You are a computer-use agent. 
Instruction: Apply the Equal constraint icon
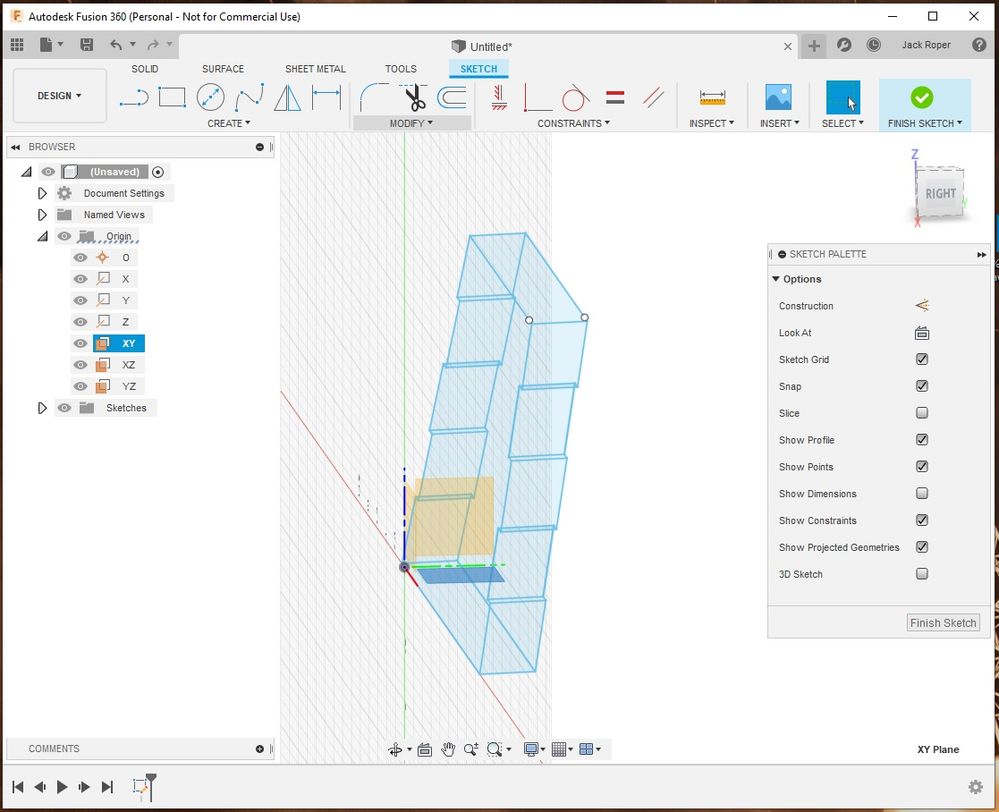(x=615, y=98)
